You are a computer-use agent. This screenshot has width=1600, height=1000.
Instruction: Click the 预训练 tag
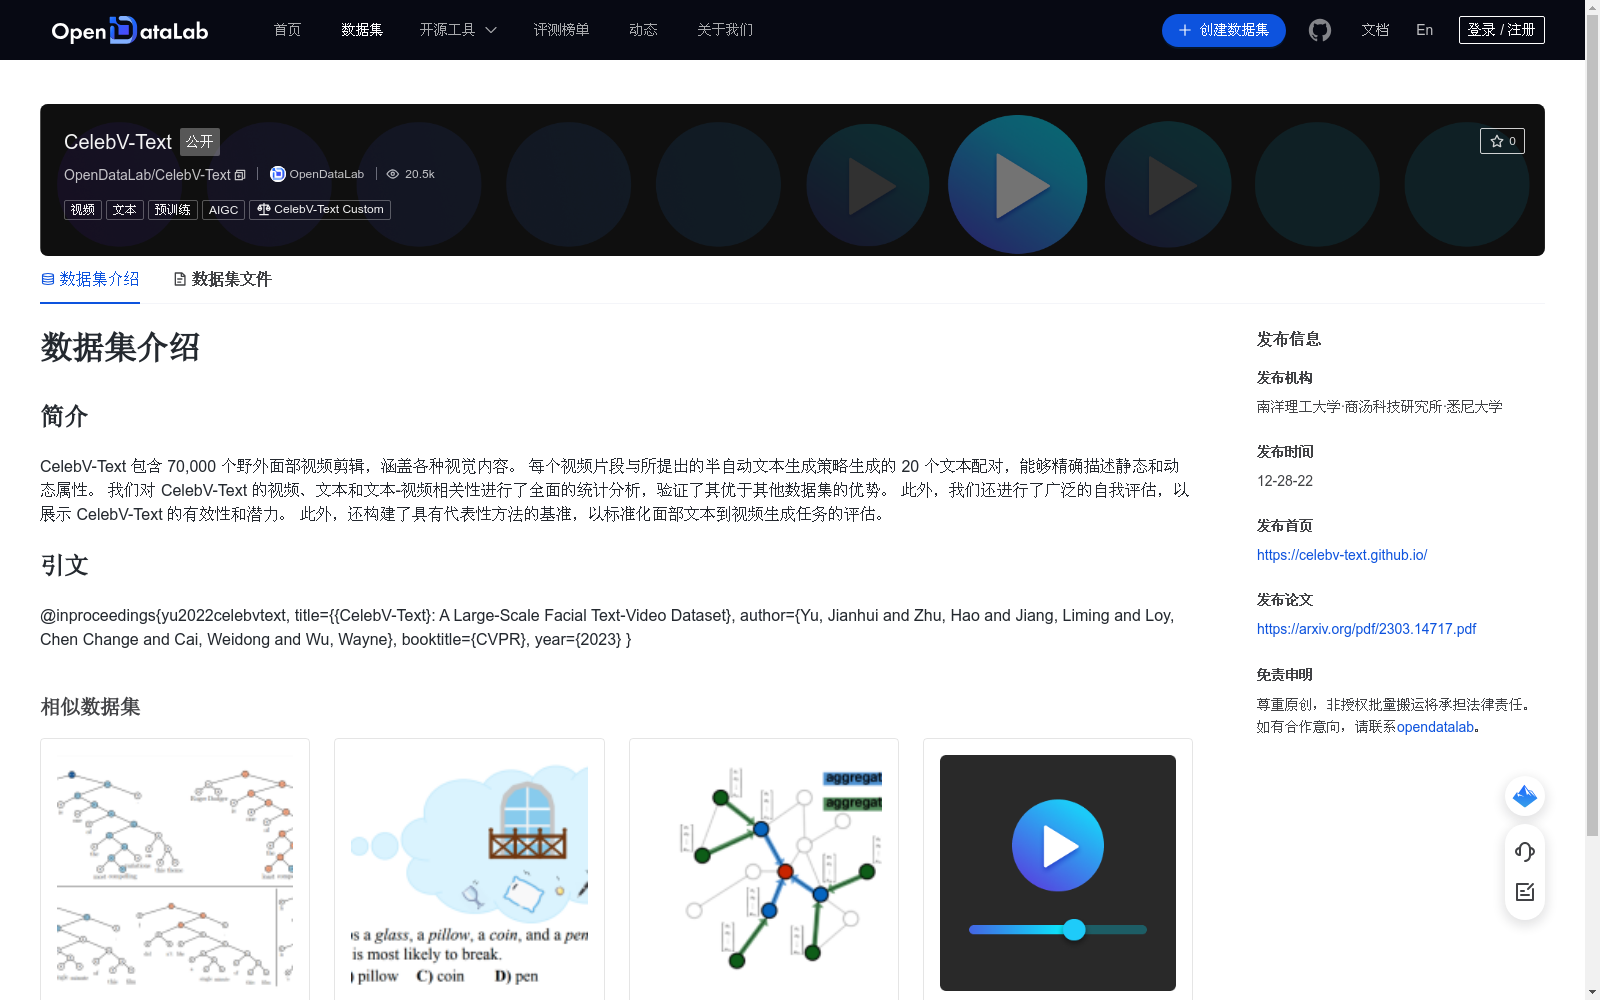(x=173, y=209)
